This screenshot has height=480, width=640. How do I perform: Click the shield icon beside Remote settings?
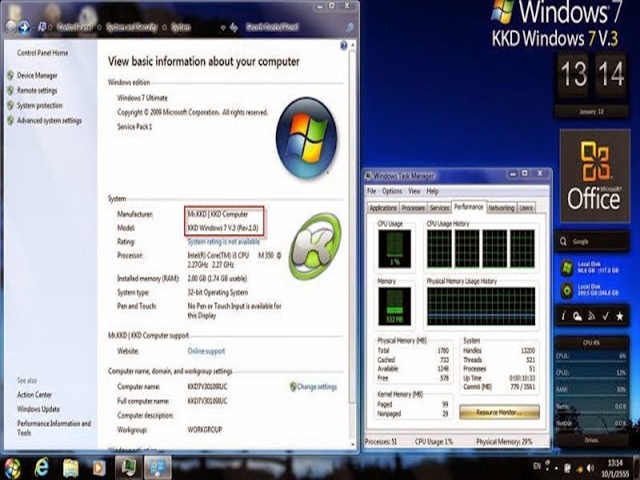(x=11, y=90)
